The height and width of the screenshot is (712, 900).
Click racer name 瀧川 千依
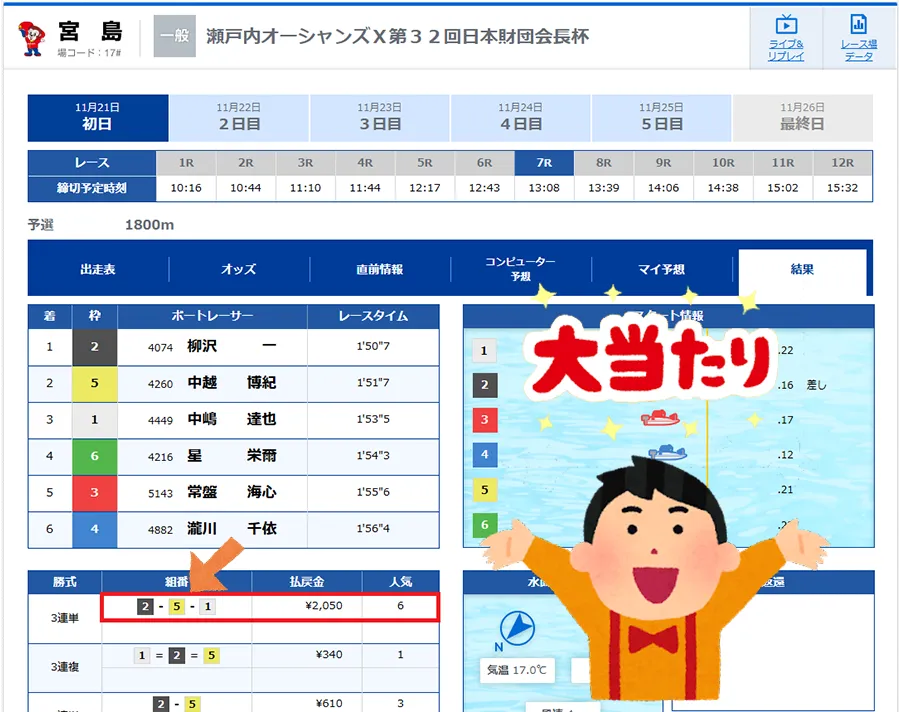(x=230, y=528)
